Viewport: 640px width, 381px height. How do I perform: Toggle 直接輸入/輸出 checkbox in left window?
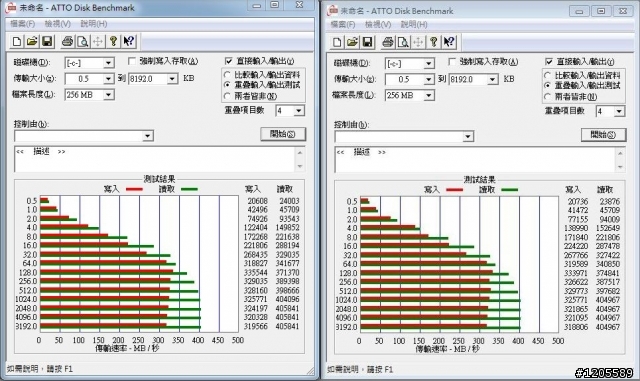(x=229, y=61)
